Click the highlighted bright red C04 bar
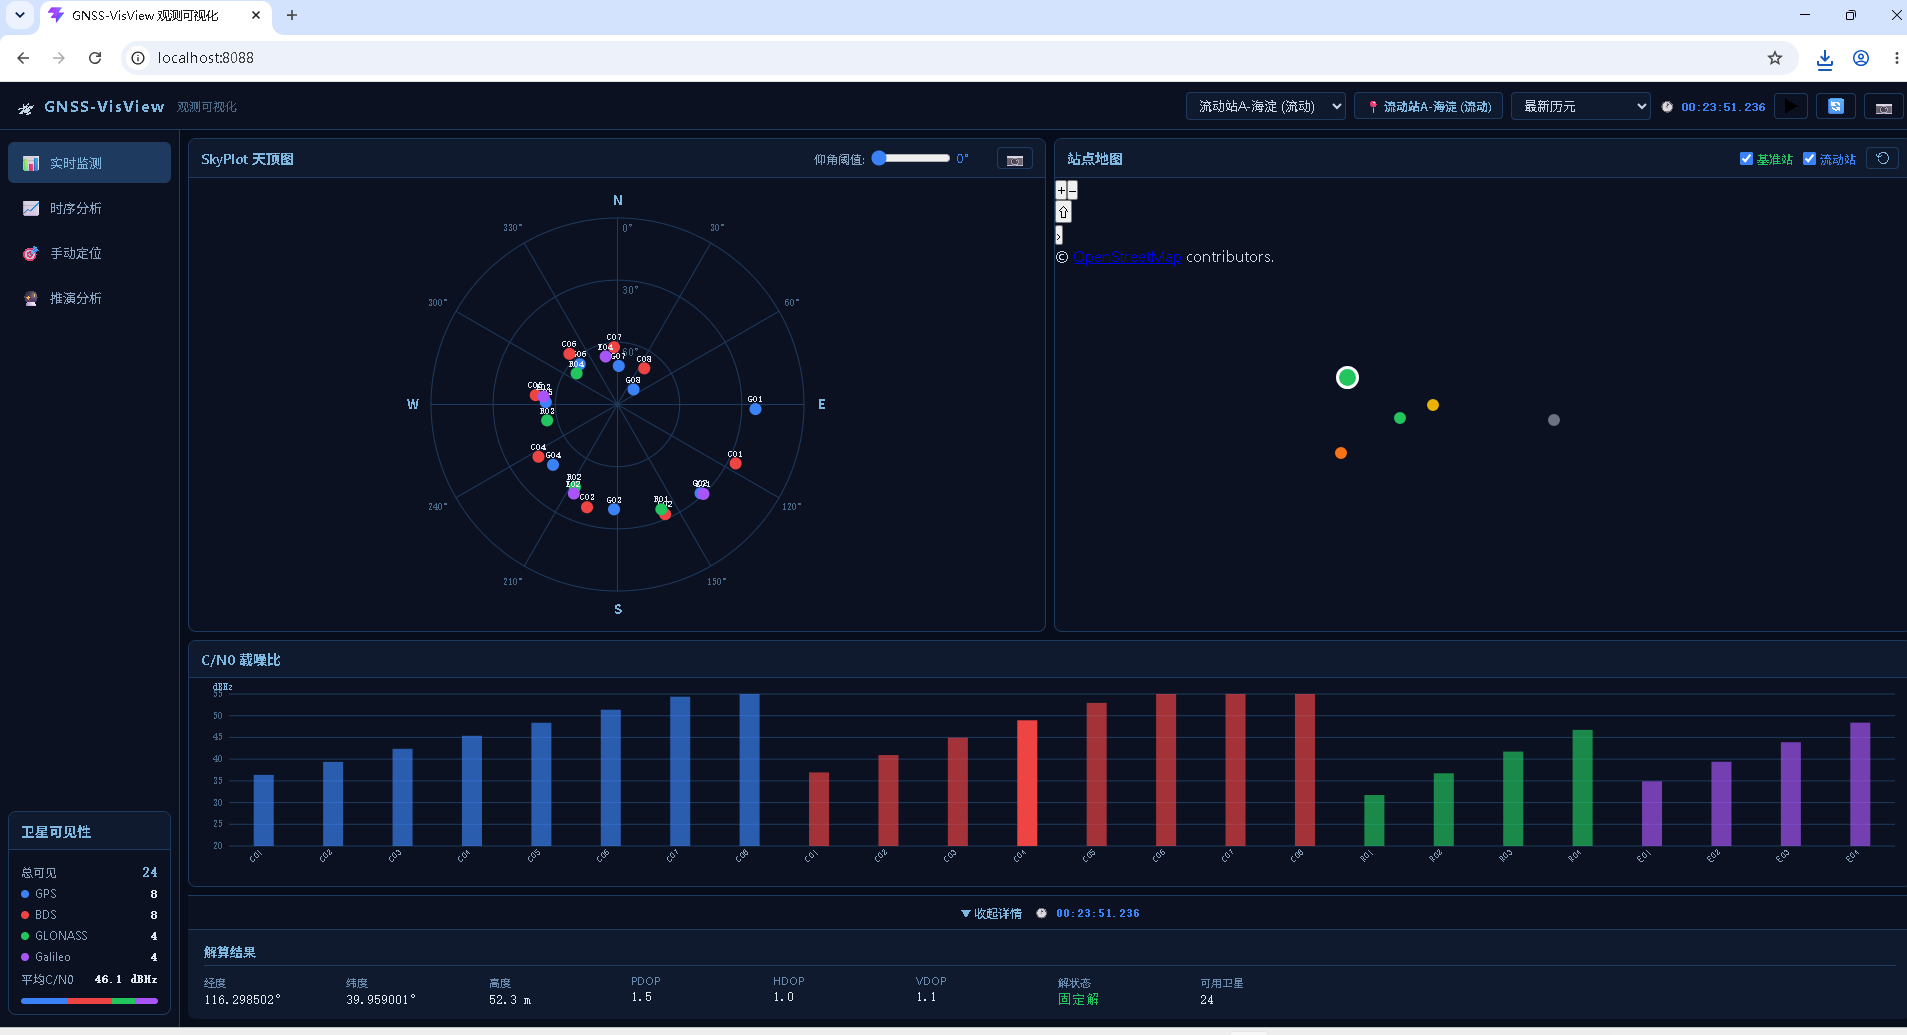 pos(1027,783)
